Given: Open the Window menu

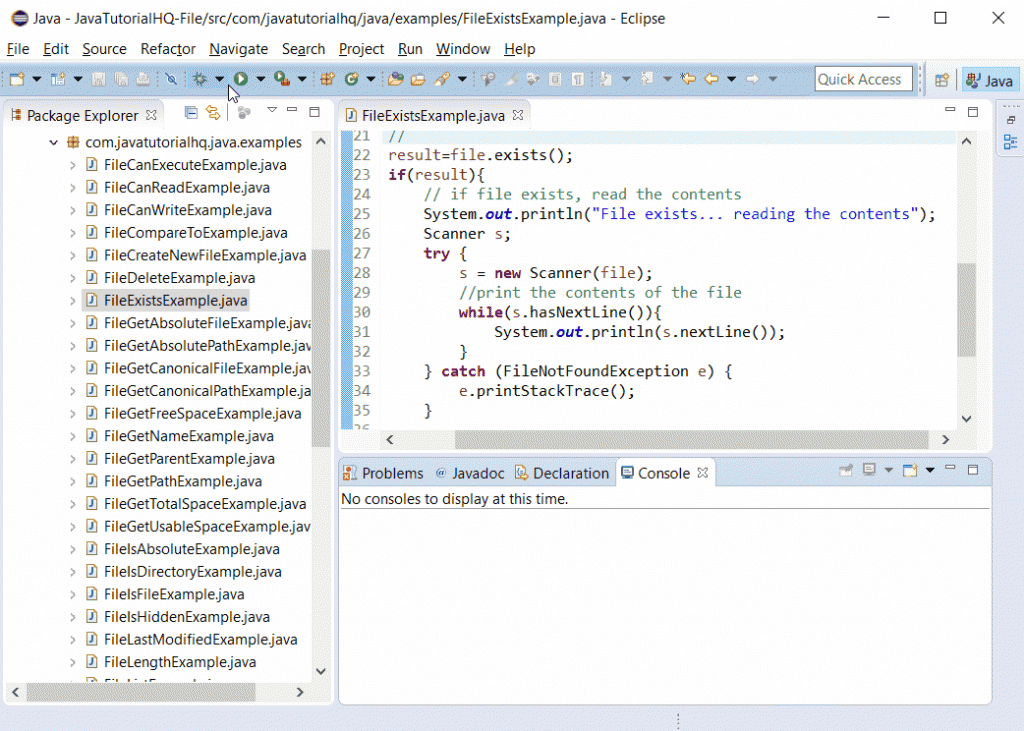Looking at the screenshot, I should [x=462, y=48].
